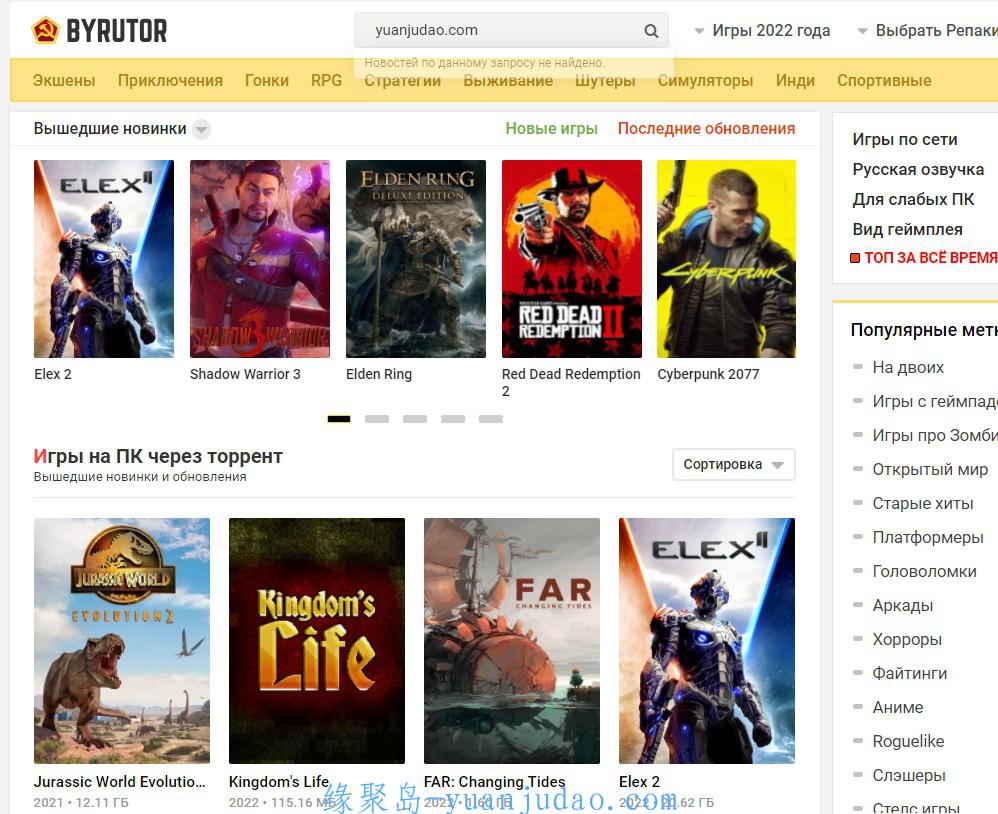Open the Выбрать Репаки dropdown
Viewport: 998px width, 814px height.
[928, 31]
